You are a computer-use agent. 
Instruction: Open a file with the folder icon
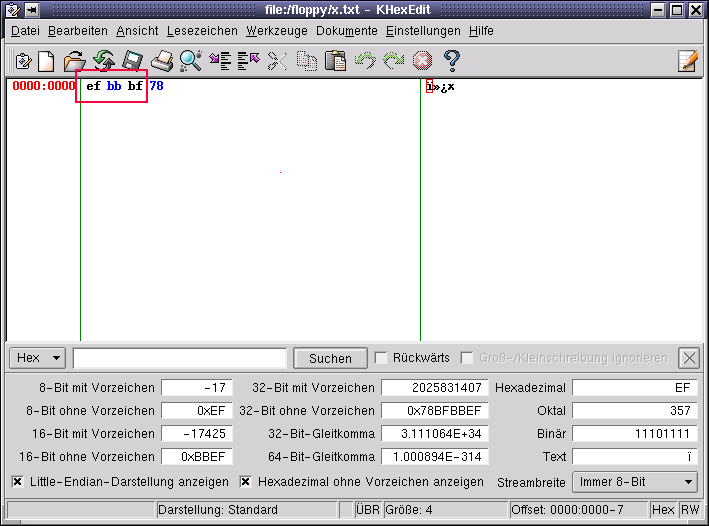[x=75, y=61]
